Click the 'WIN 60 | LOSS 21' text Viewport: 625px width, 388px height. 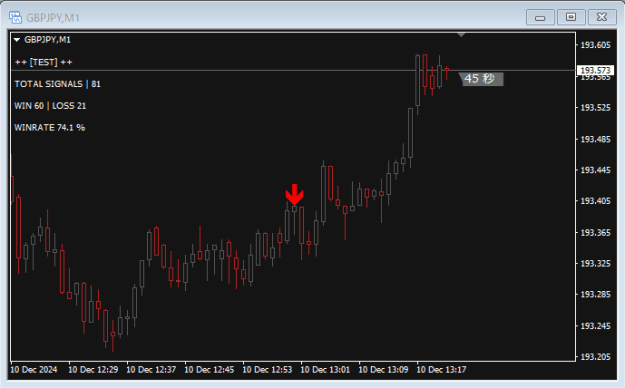pyautogui.click(x=50, y=106)
